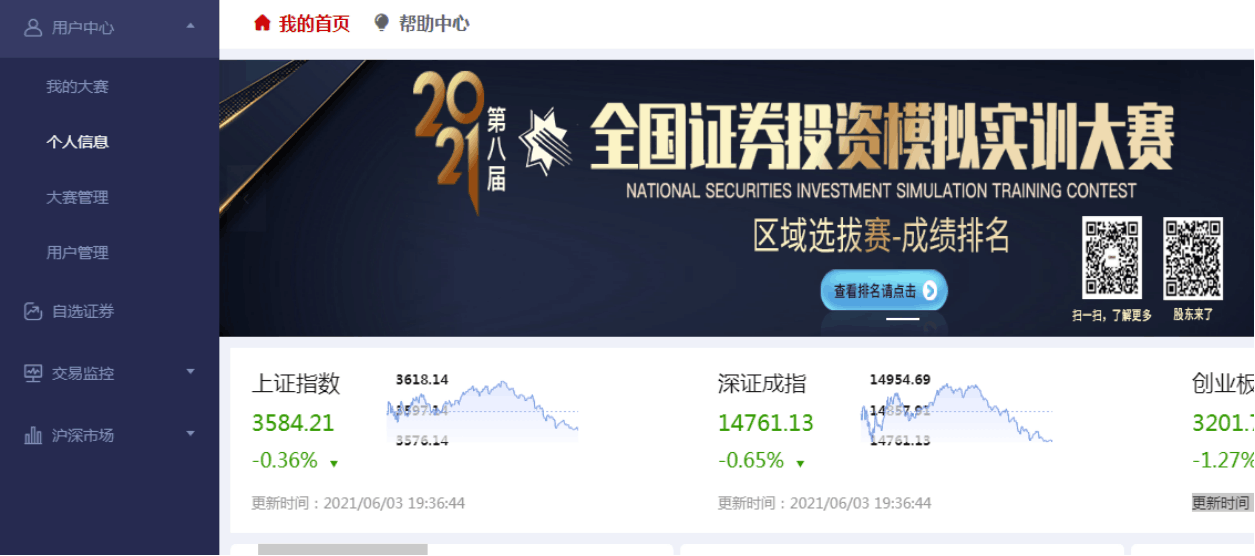Click the user icon beside 用户中心
1255x556 pixels.
tap(33, 28)
